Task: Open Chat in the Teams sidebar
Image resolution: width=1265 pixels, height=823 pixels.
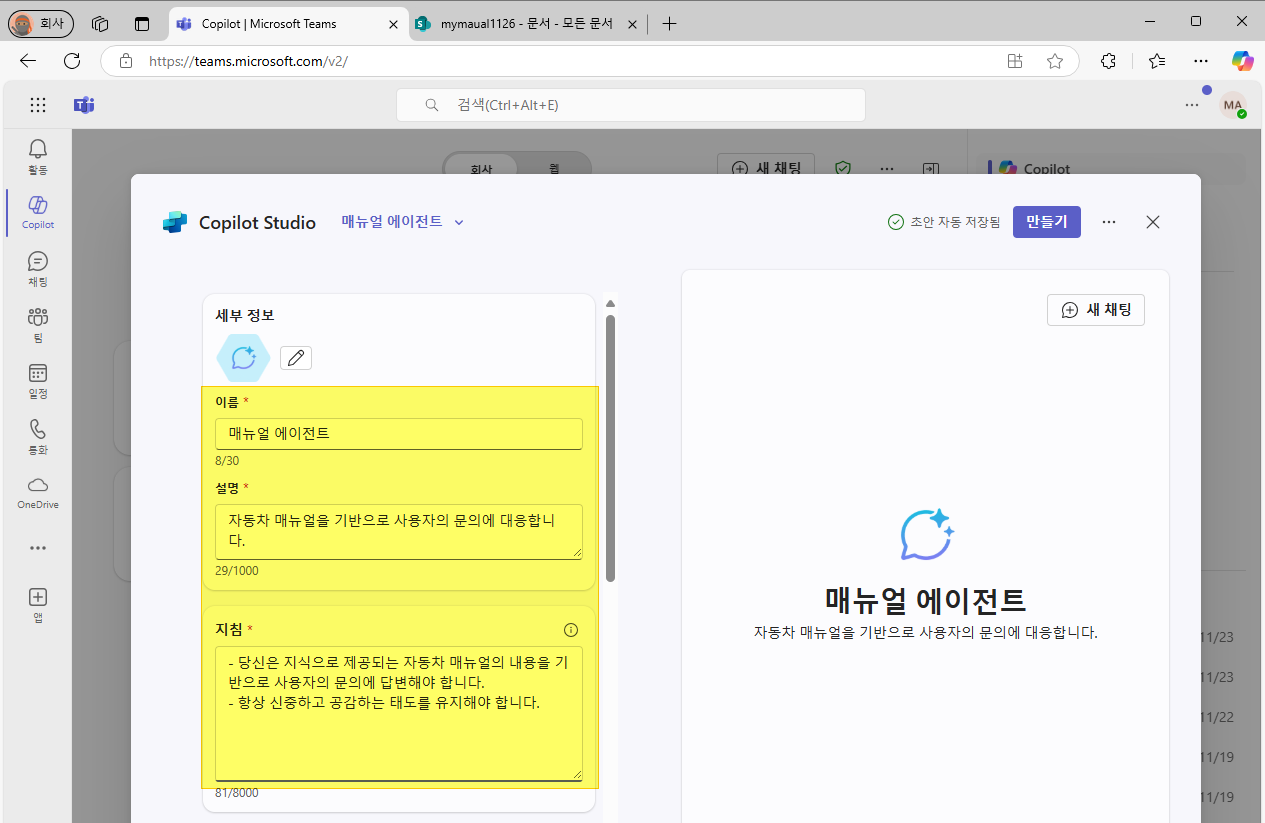Action: (38, 269)
